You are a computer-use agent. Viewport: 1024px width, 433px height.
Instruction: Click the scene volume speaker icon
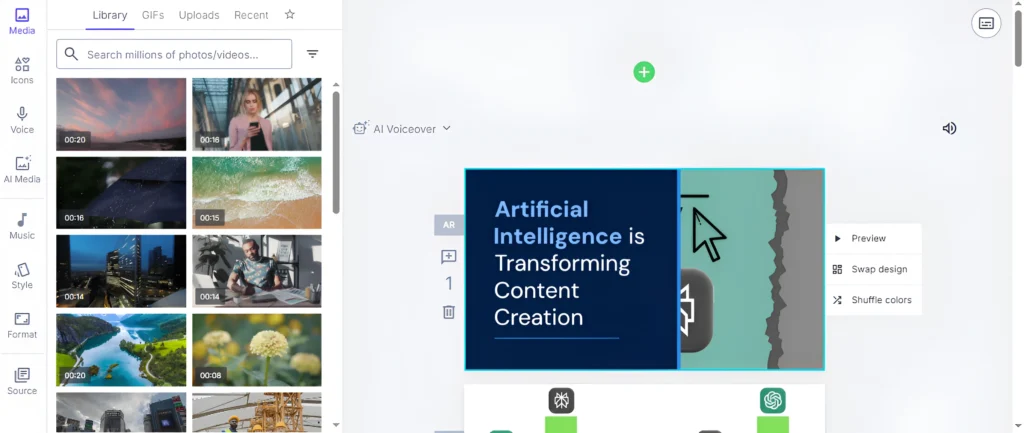950,128
